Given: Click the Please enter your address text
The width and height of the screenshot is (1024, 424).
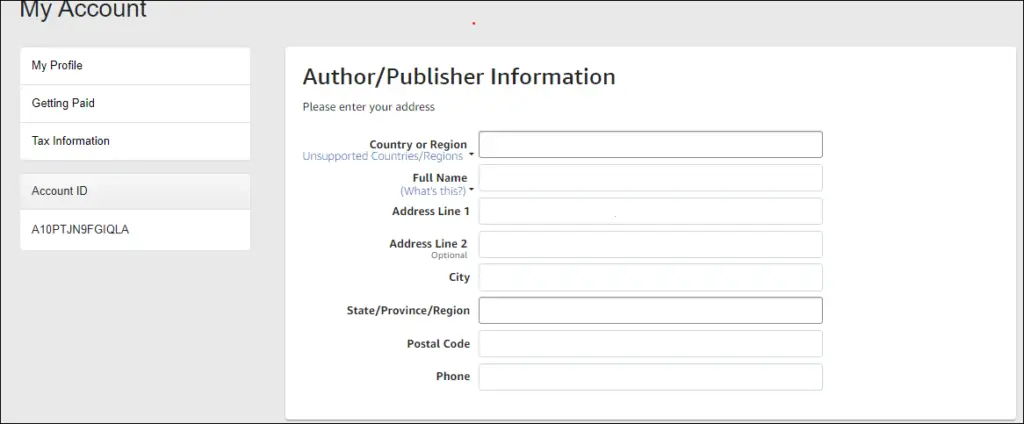Looking at the screenshot, I should click(x=368, y=106).
